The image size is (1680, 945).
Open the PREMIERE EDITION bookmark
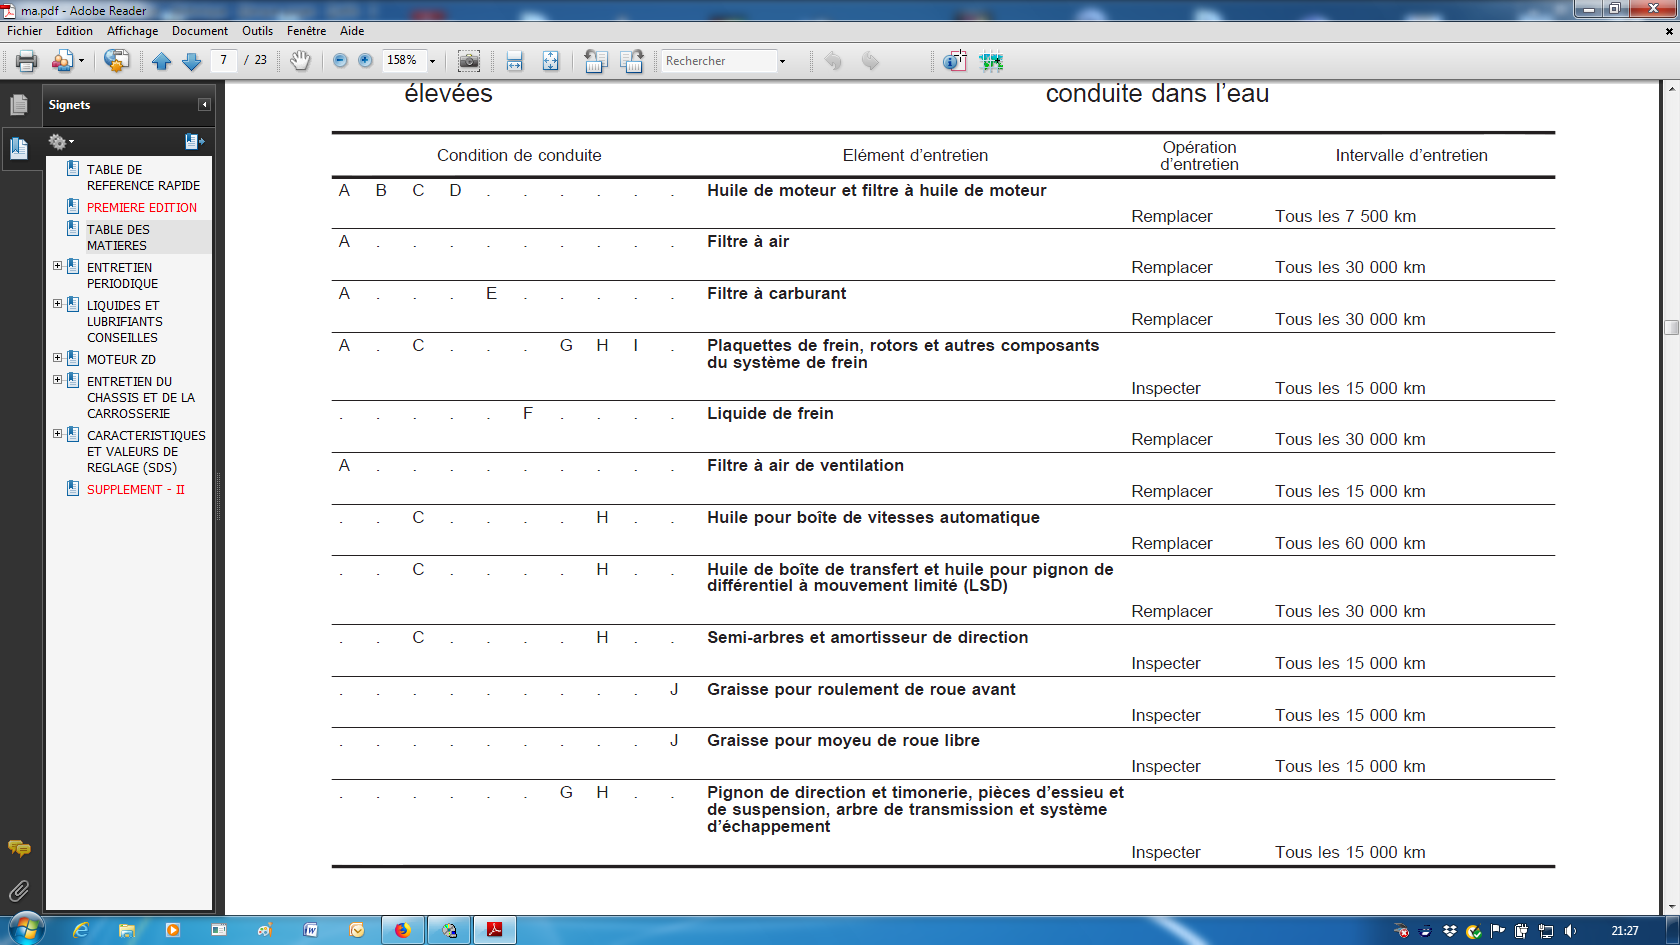141,207
